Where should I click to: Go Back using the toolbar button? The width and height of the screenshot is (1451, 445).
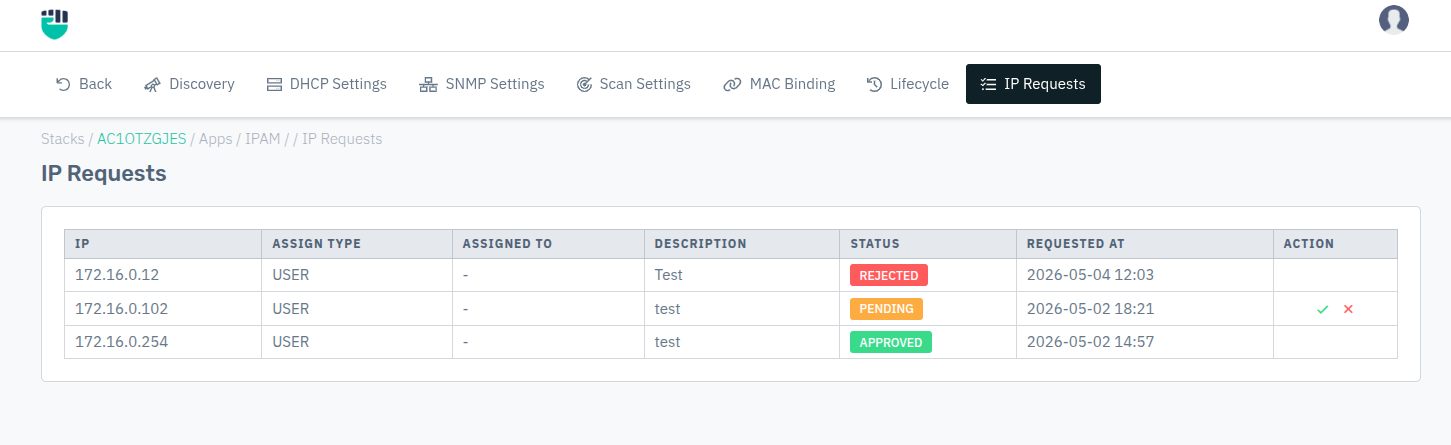[x=83, y=84]
